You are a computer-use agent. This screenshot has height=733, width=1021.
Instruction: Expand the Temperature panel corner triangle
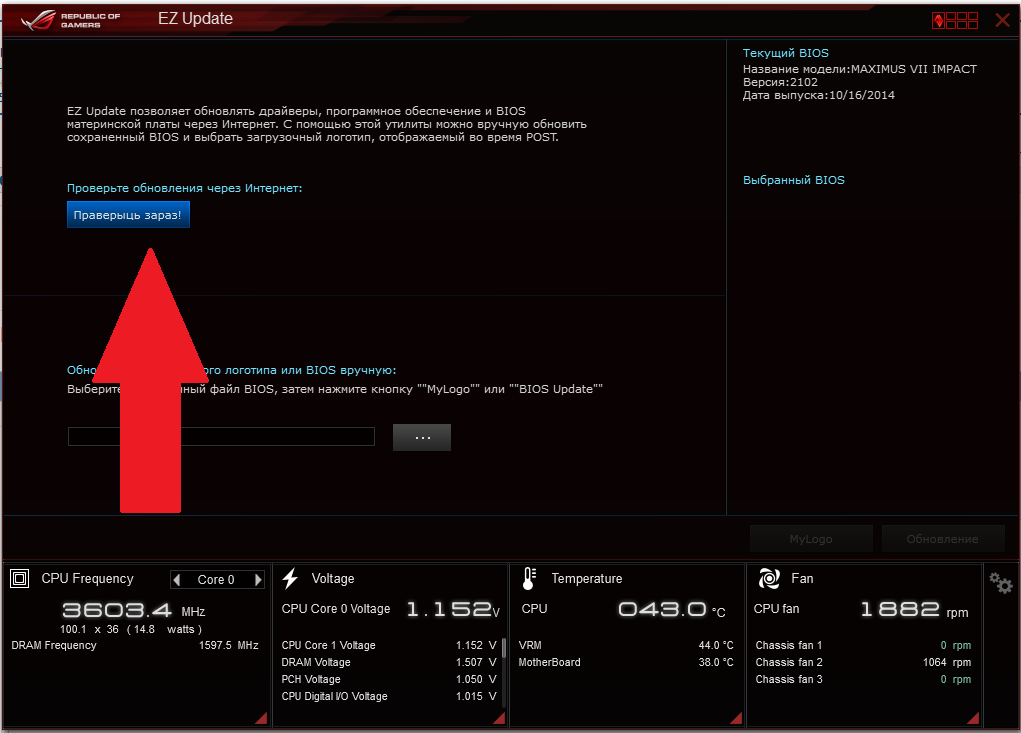[x=736, y=718]
